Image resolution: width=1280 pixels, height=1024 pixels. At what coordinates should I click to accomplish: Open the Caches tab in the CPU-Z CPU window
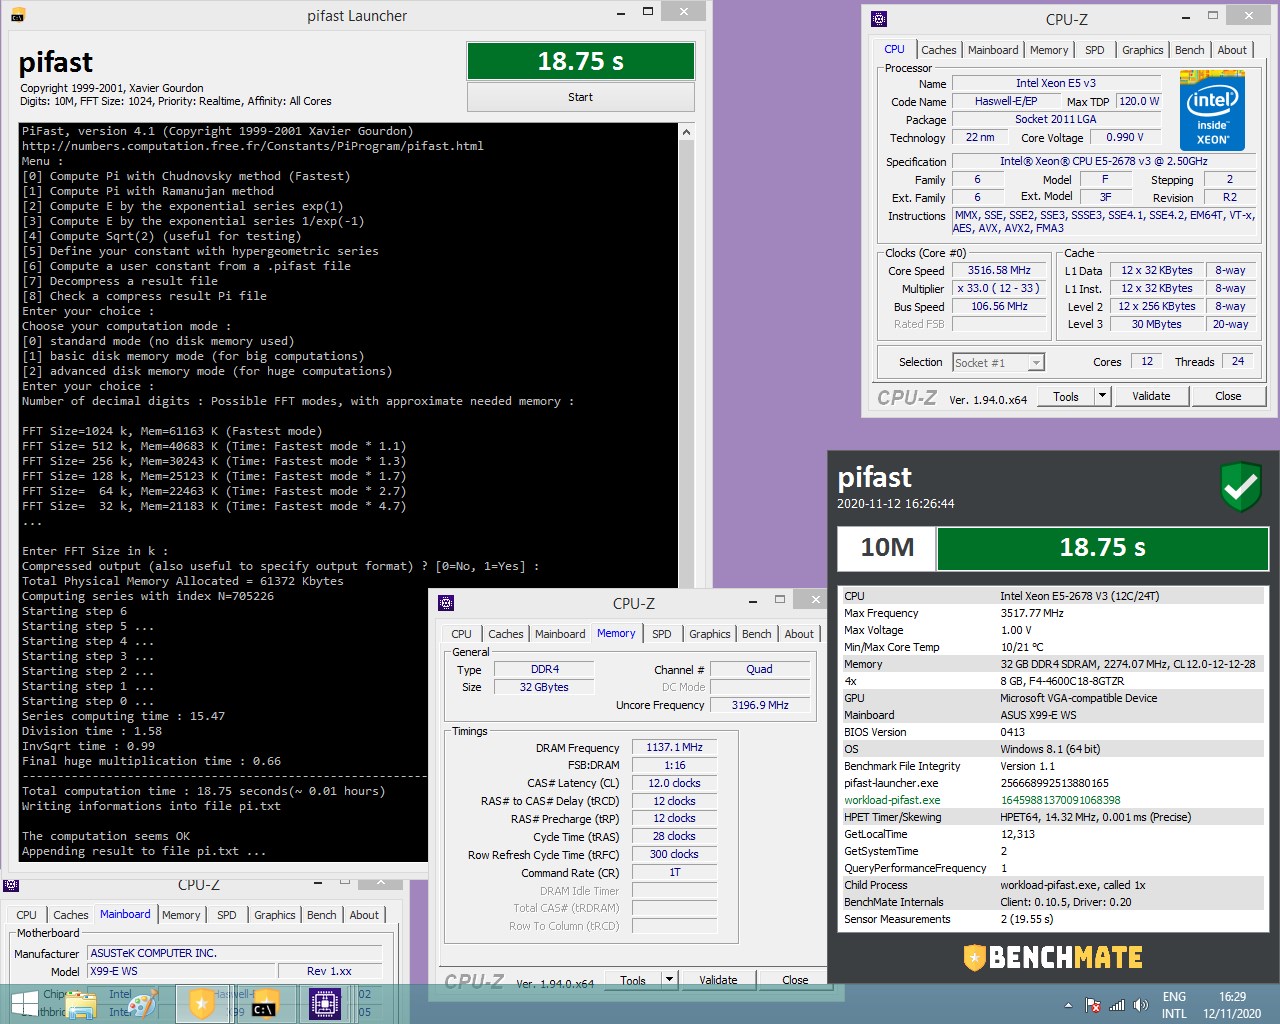pos(938,50)
